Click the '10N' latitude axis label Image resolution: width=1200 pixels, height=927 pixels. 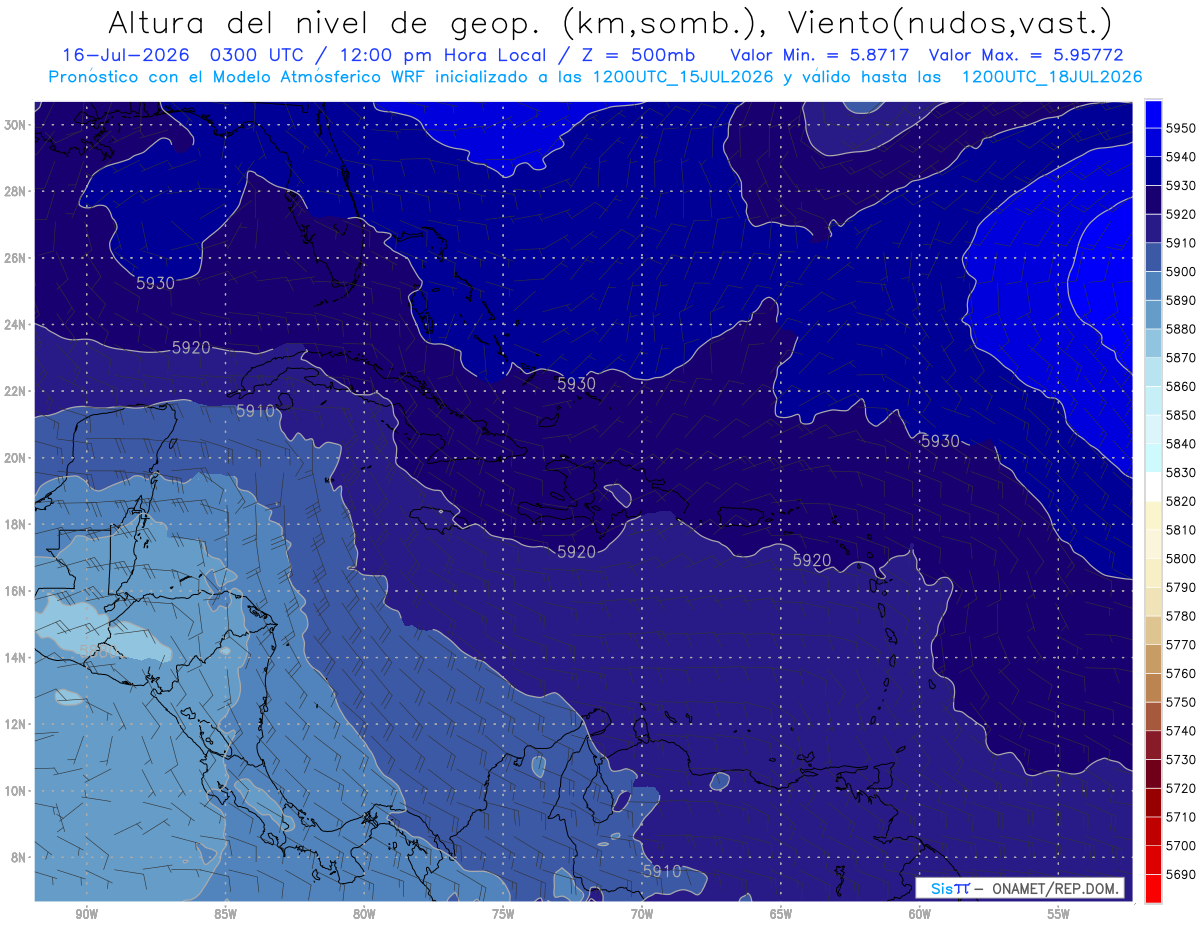[x=17, y=790]
